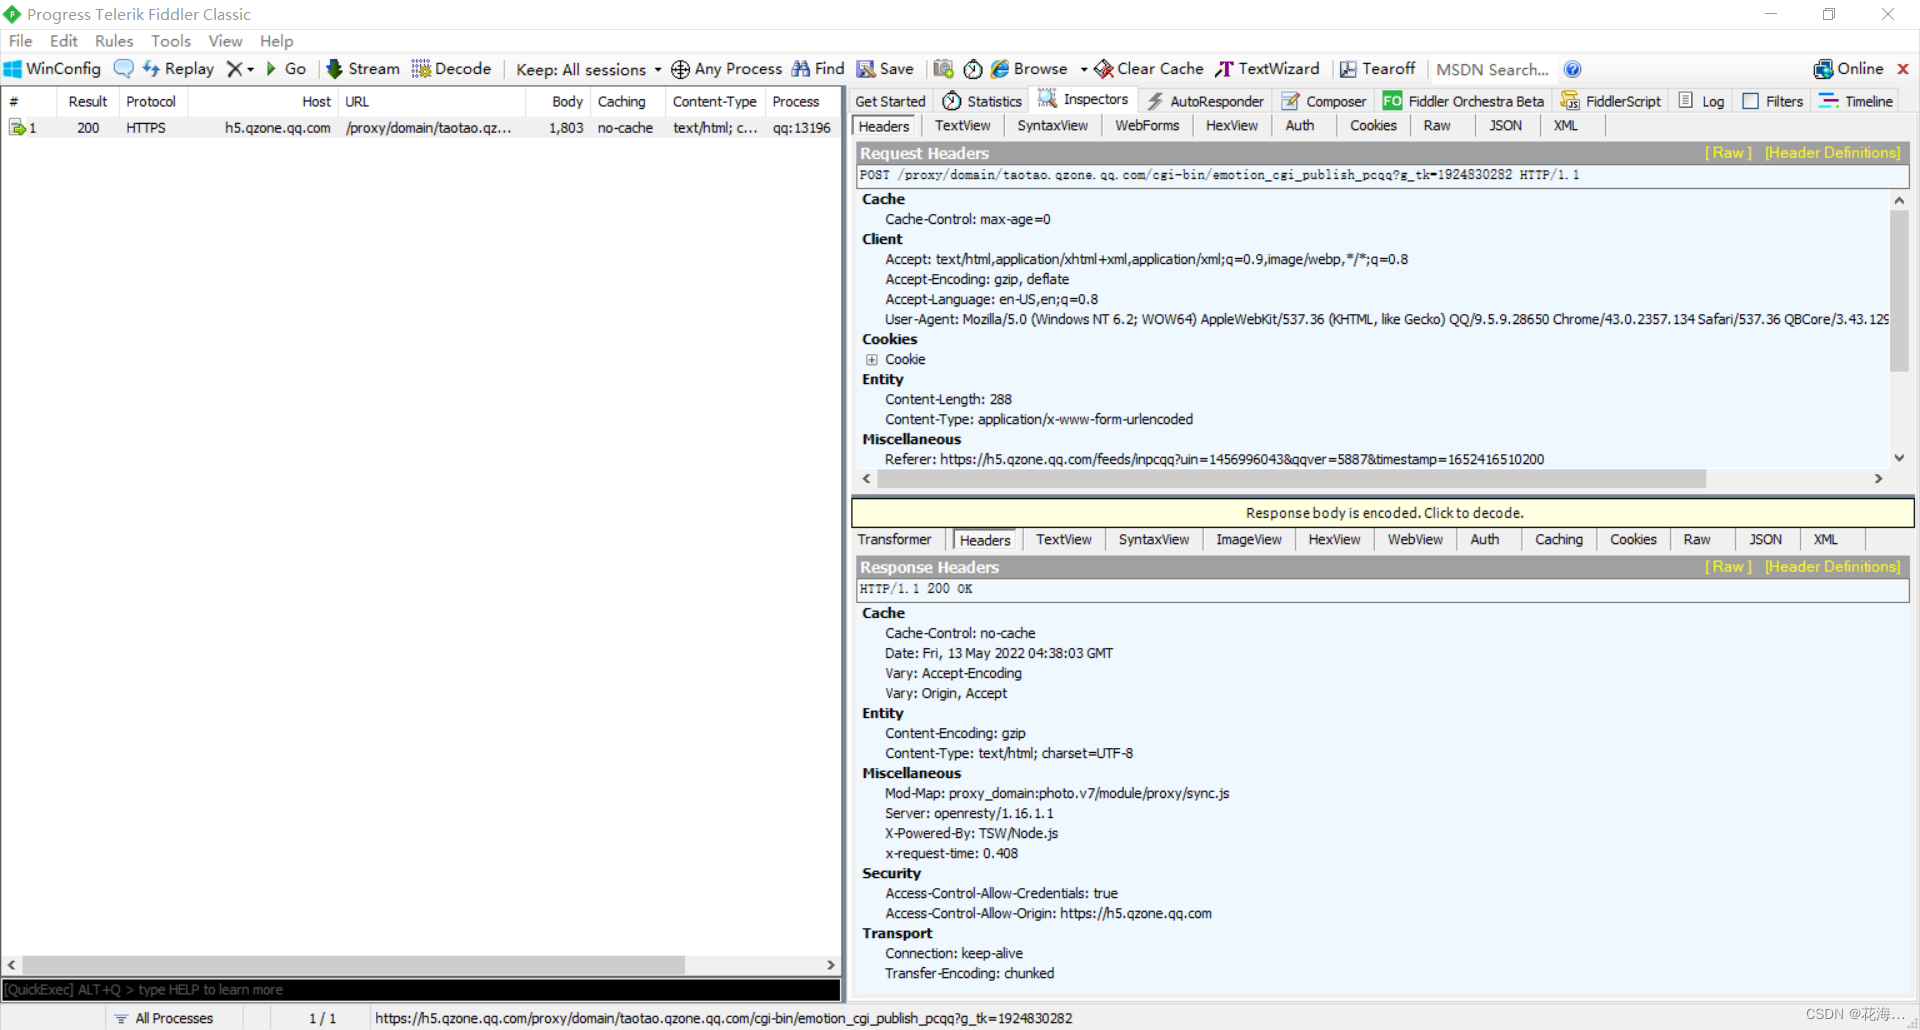This screenshot has height=1030, width=1920.
Task: Switch to the Statistics tab
Action: coord(982,101)
